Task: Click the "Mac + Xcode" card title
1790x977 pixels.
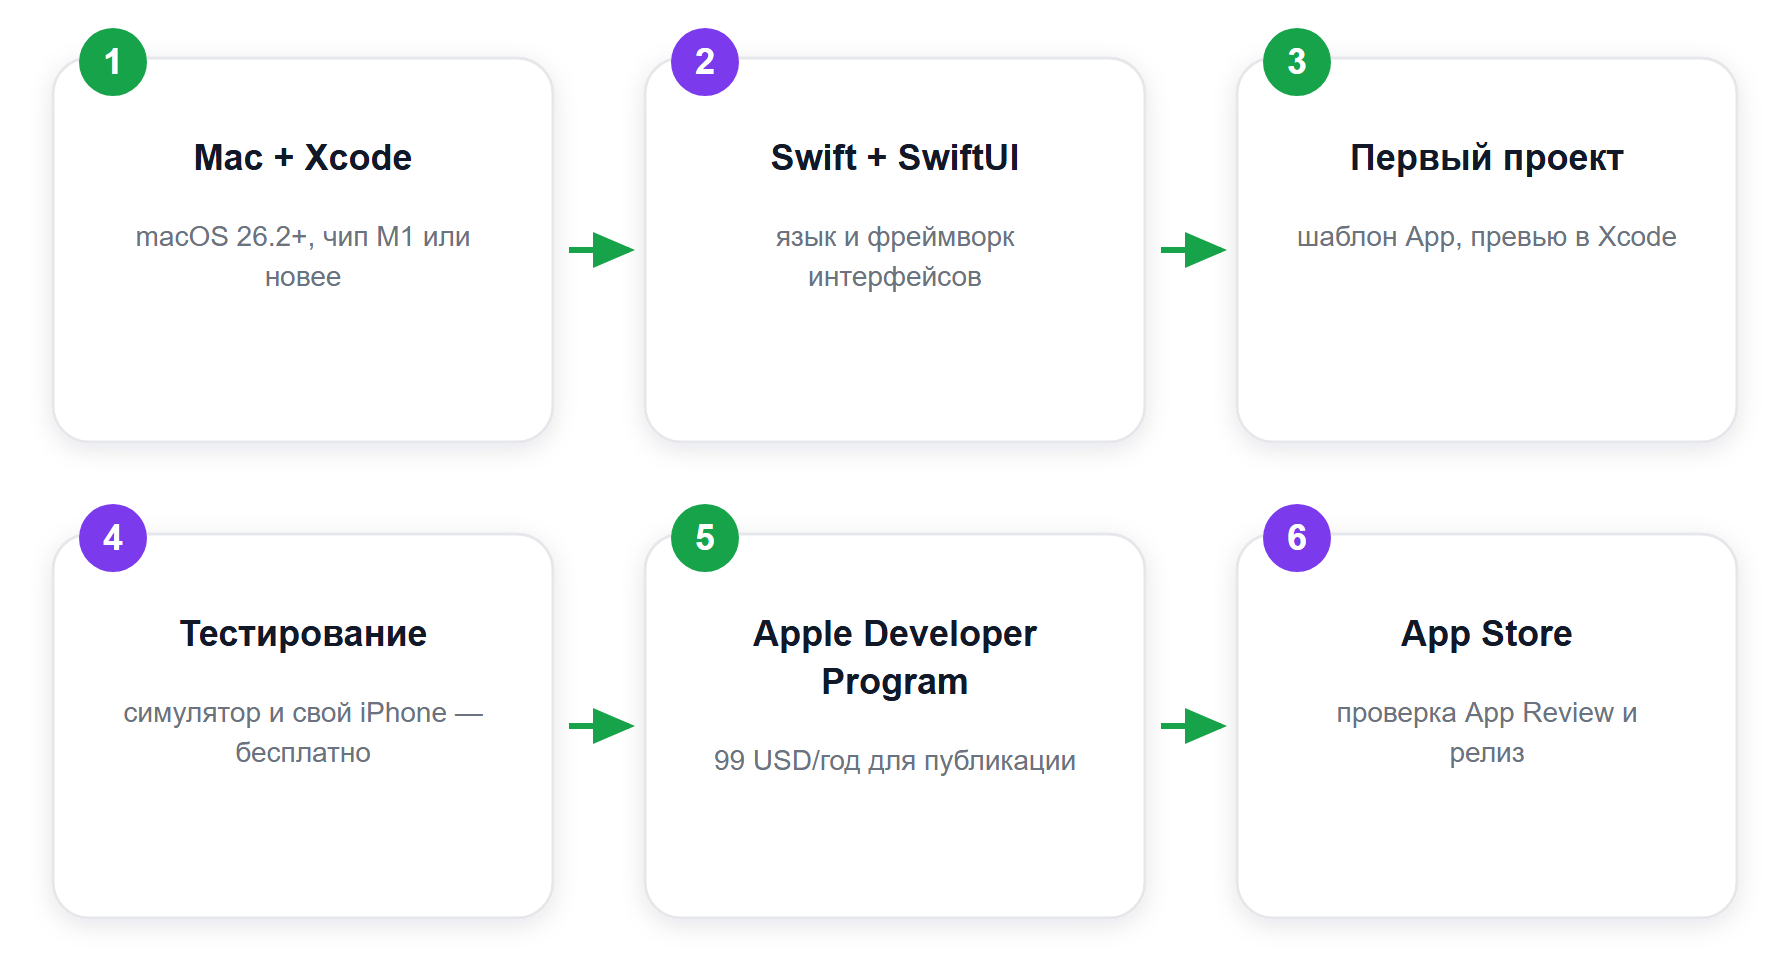Action: click(302, 158)
